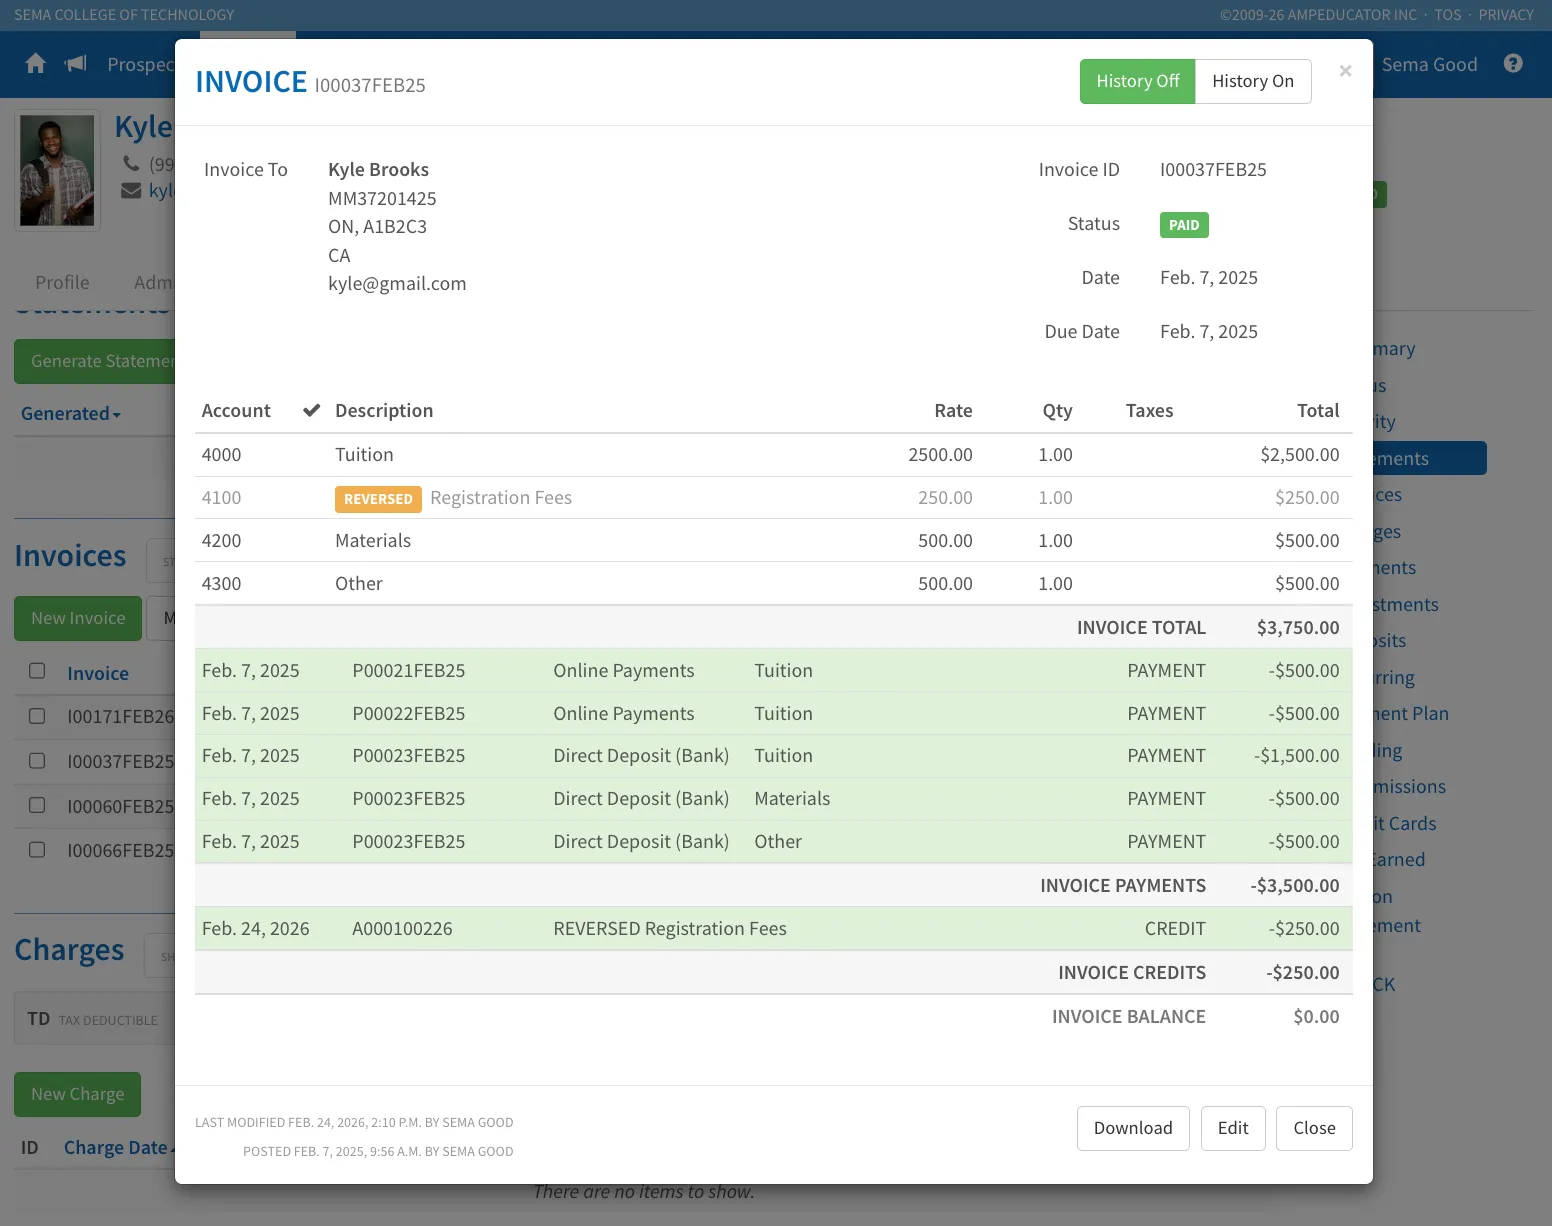The width and height of the screenshot is (1552, 1226).
Task: Close the invoice dialog with the X
Action: click(1345, 71)
